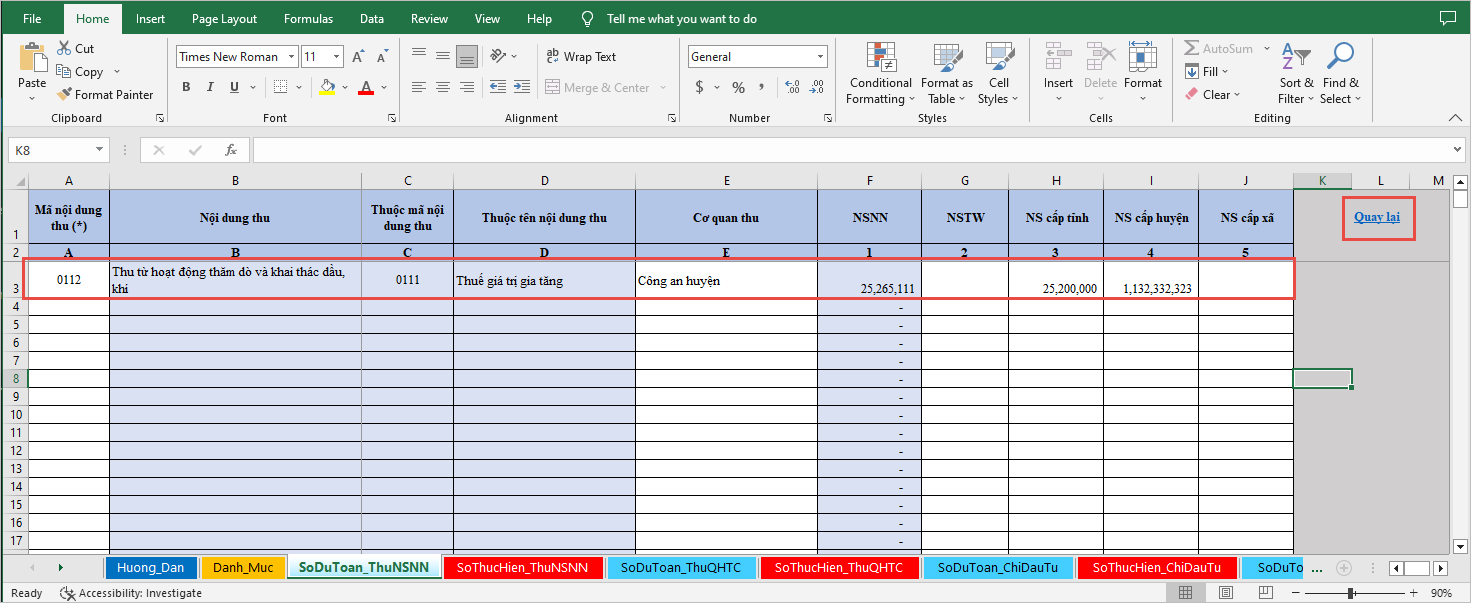Toggle Italic formatting
Viewport: 1471px width, 603px height.
click(210, 88)
